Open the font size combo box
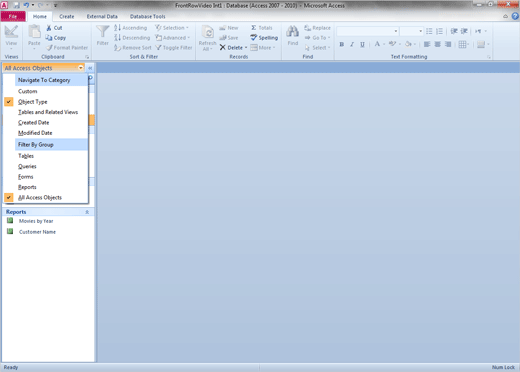This screenshot has height=372, width=520. coord(420,31)
